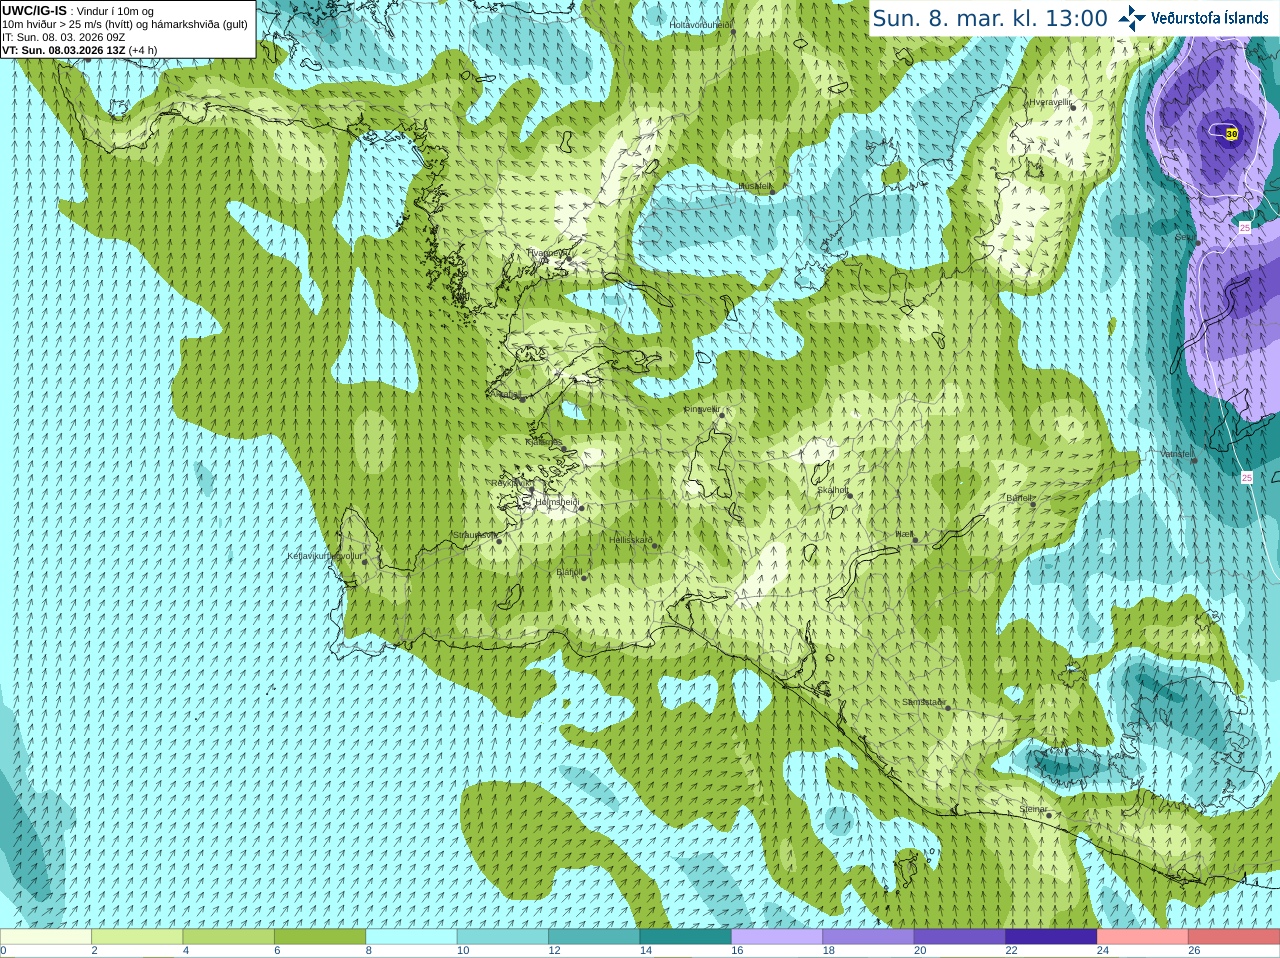Image resolution: width=1280 pixels, height=958 pixels.
Task: Click the Þingvellir station marker
Action: tap(720, 414)
